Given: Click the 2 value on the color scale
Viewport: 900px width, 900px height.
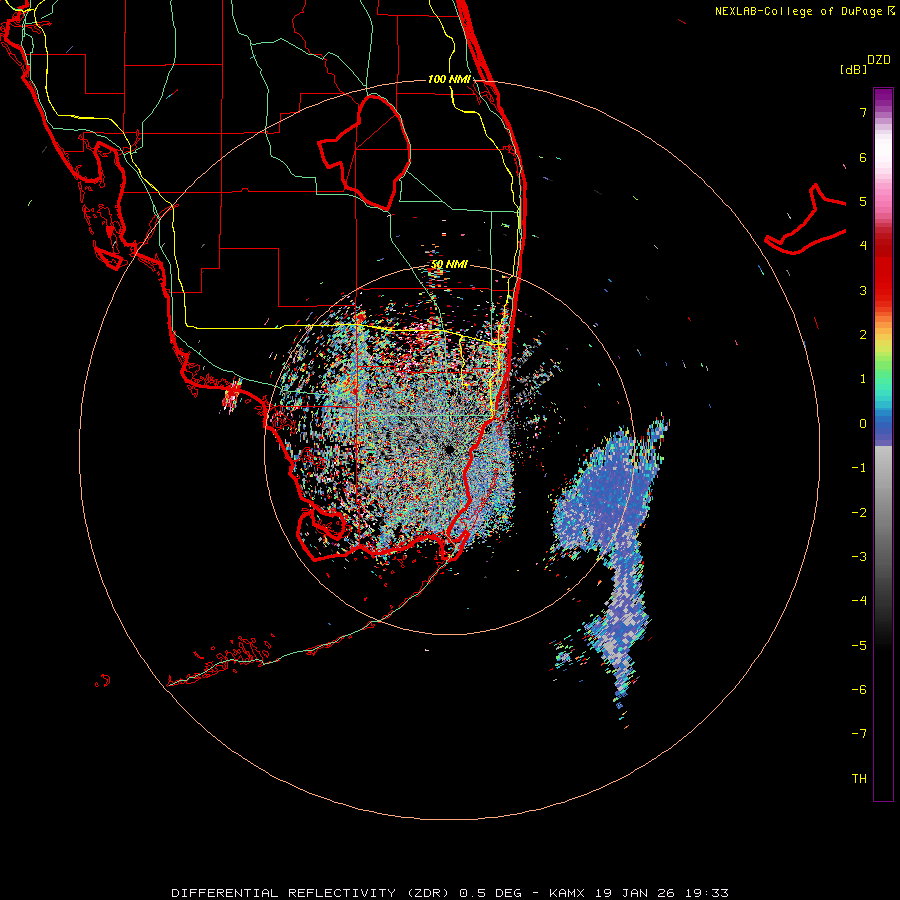Looking at the screenshot, I should tap(863, 335).
